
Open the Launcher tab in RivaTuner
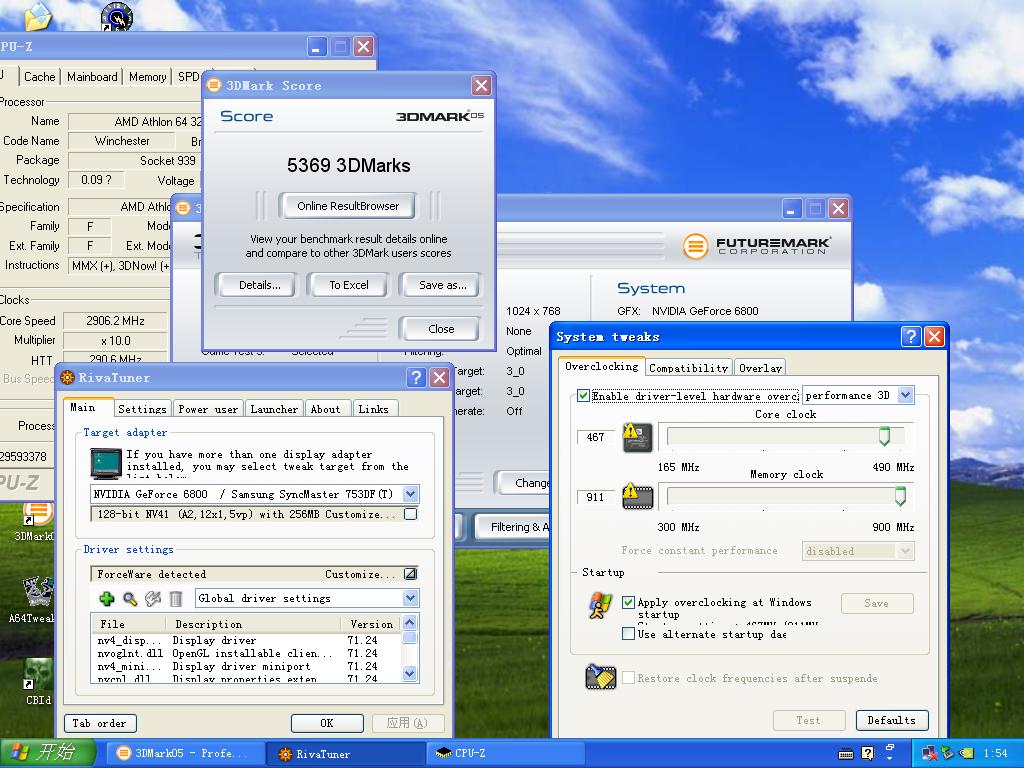[274, 409]
